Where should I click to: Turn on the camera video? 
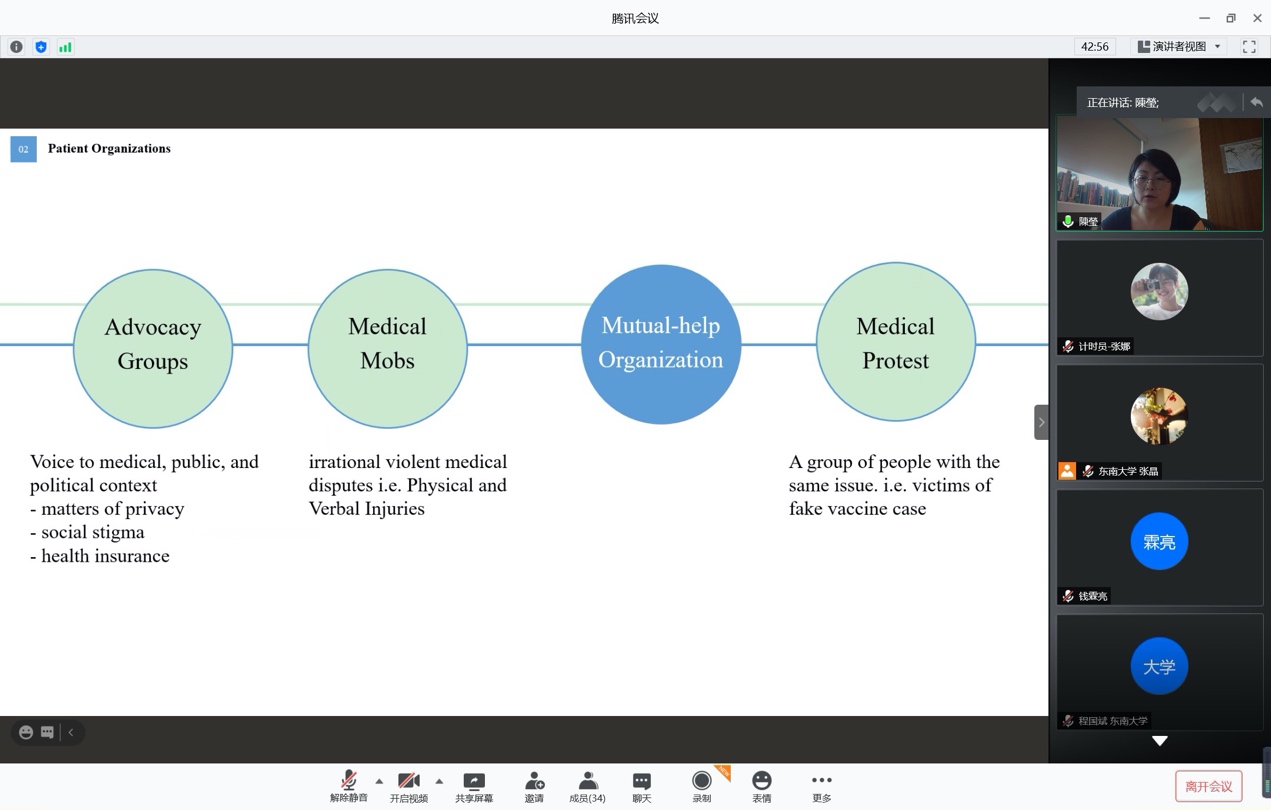pos(408,786)
